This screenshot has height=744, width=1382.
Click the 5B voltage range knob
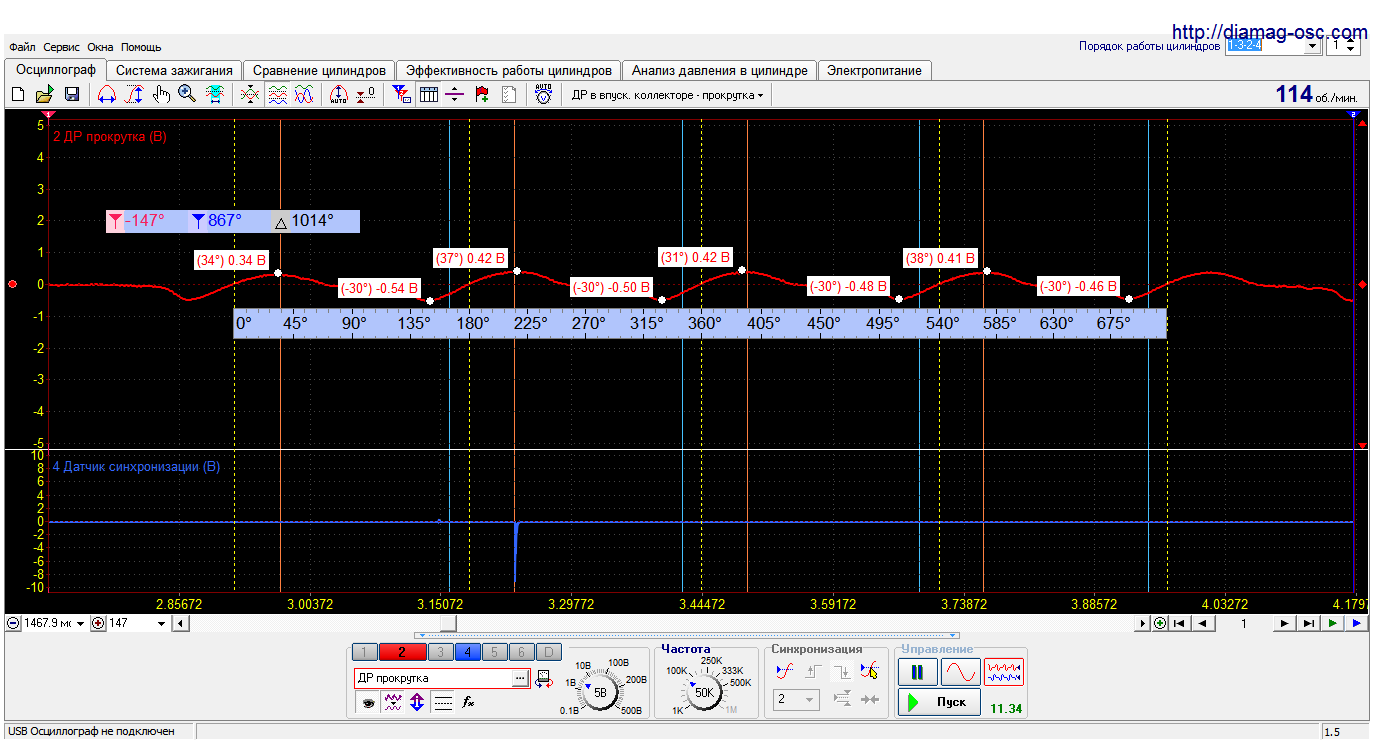(x=600, y=692)
